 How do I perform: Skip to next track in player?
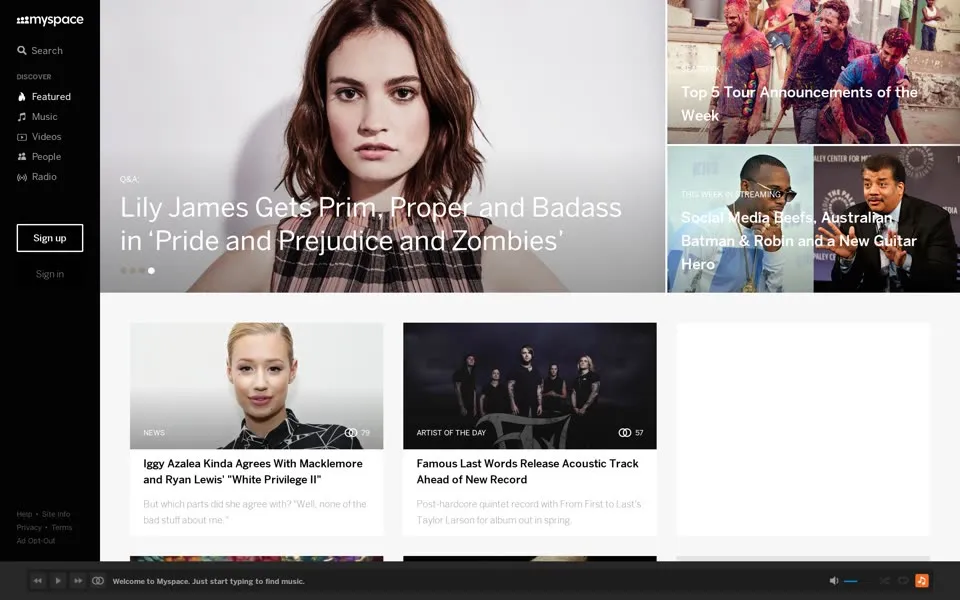click(x=78, y=581)
